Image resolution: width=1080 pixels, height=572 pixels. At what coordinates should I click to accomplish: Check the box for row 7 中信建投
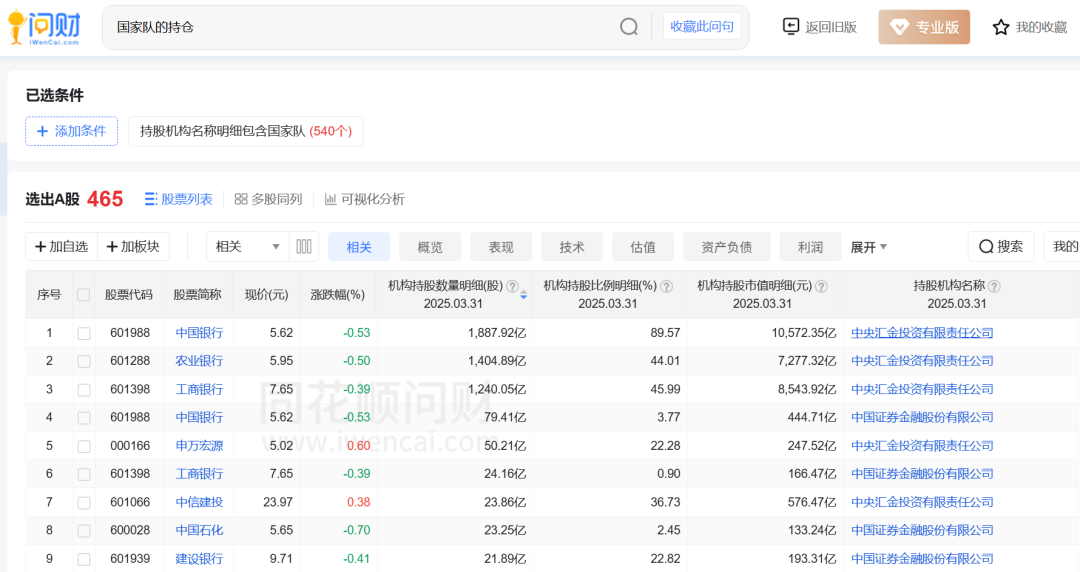pos(83,503)
